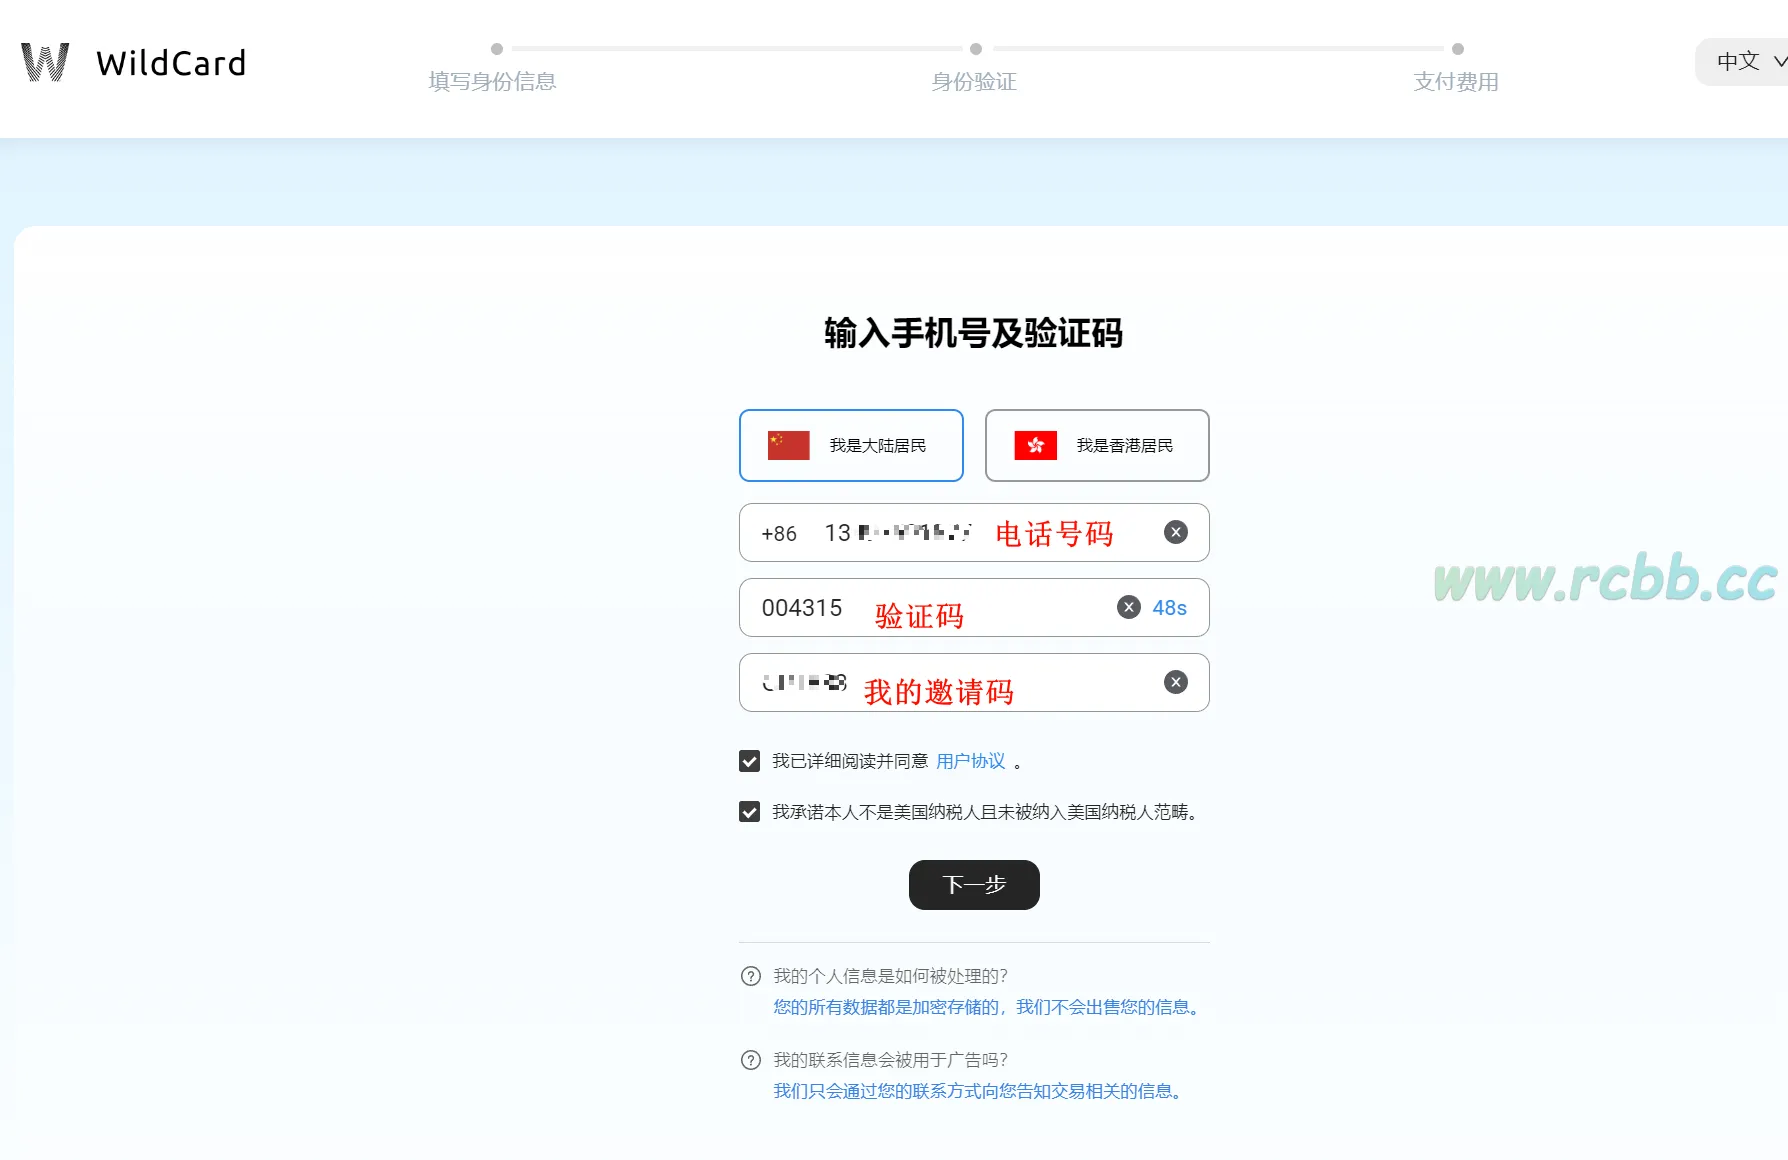Clear the verification code field
Viewport: 1788px width, 1160px height.
1129,607
